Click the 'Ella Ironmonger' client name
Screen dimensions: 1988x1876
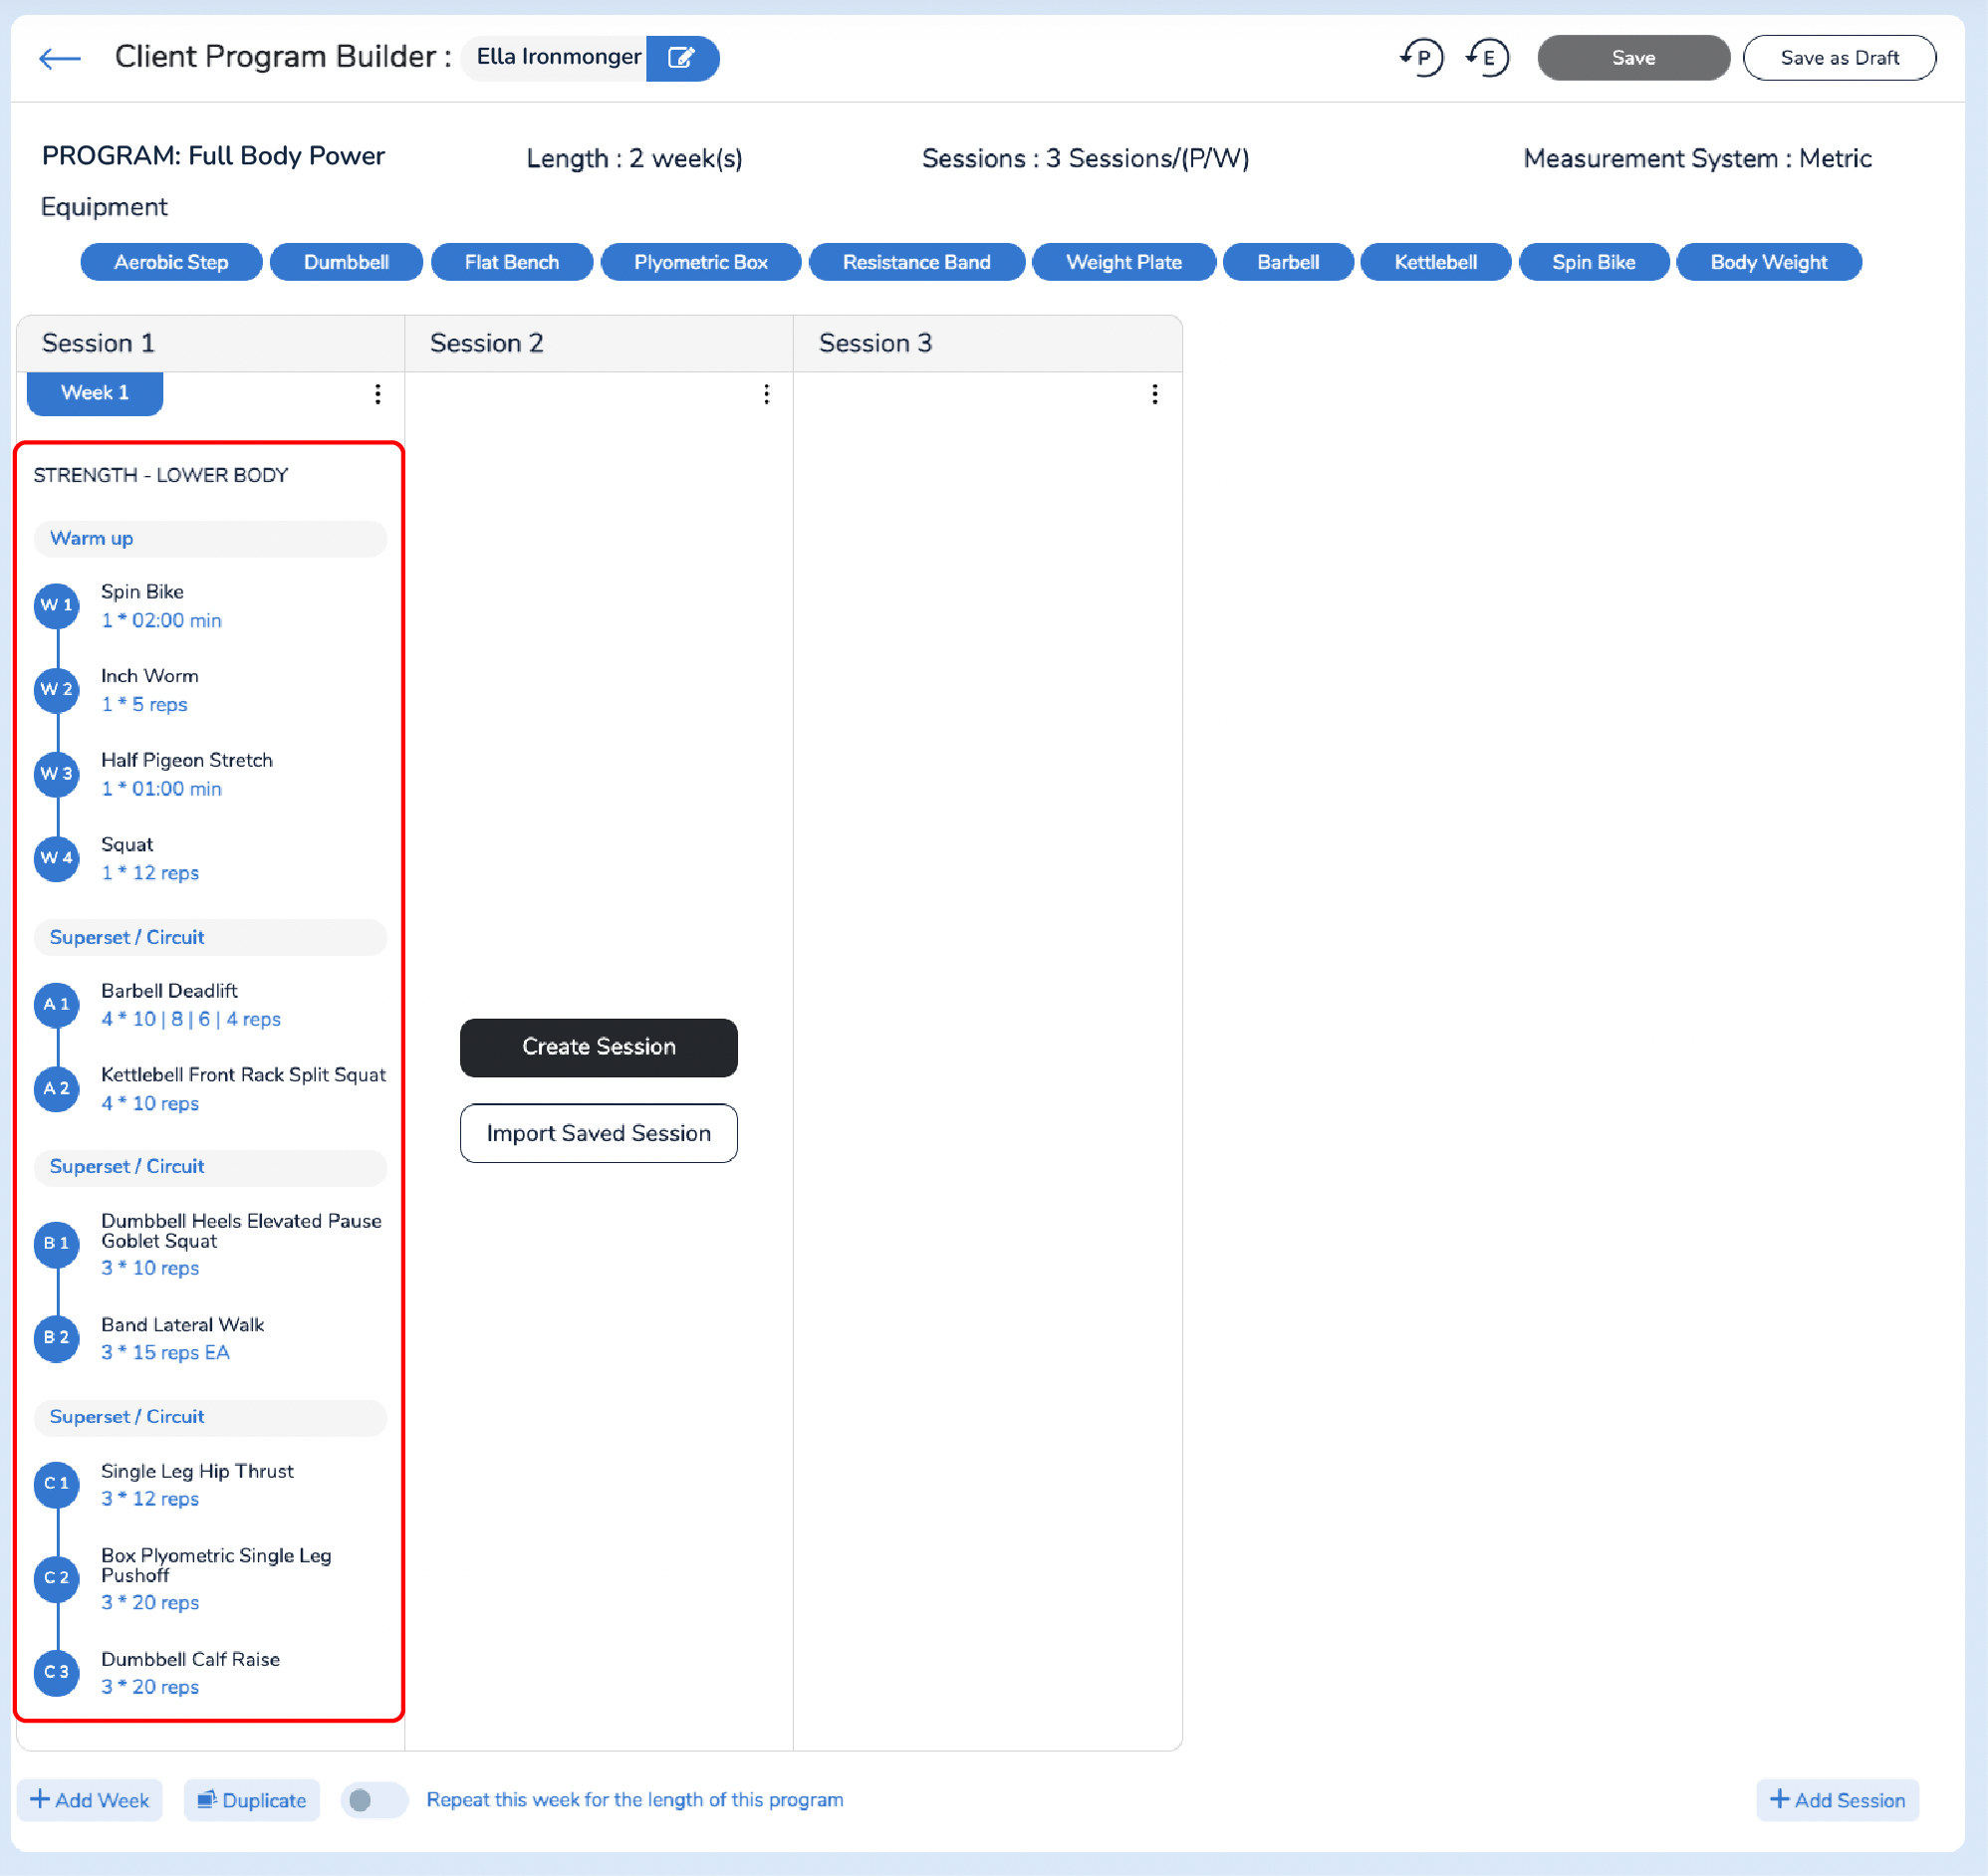pos(559,57)
